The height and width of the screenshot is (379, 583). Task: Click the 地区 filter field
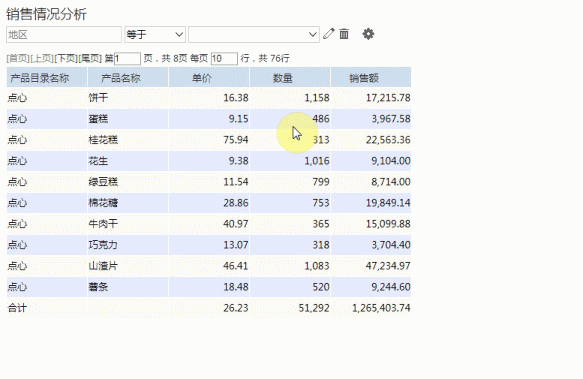[x=64, y=35]
